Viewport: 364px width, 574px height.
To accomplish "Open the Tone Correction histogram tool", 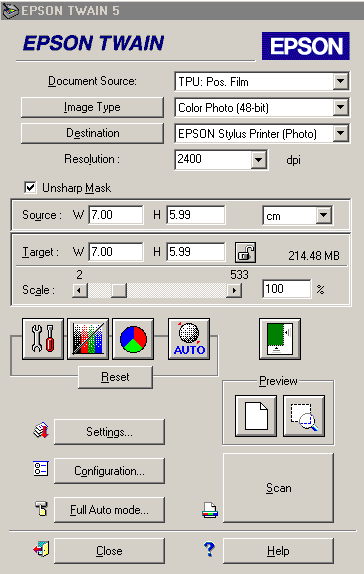I will [x=88, y=339].
